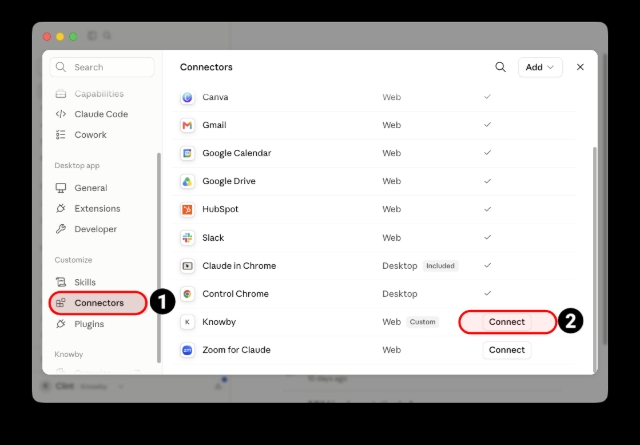Click the 'Canva' connector name
Screen dimensions: 640x445
(215, 97)
